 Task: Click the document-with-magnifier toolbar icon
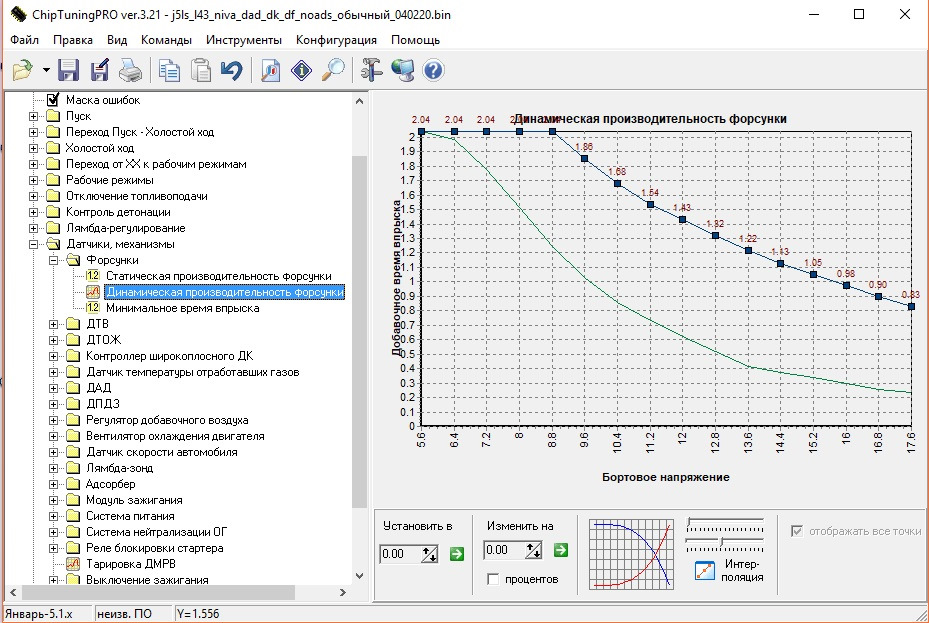pyautogui.click(x=271, y=70)
